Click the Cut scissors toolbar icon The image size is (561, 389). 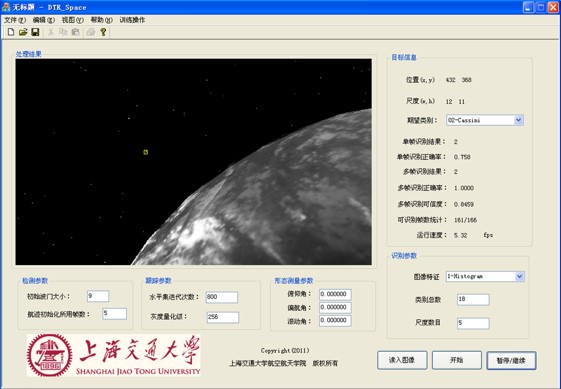click(51, 32)
